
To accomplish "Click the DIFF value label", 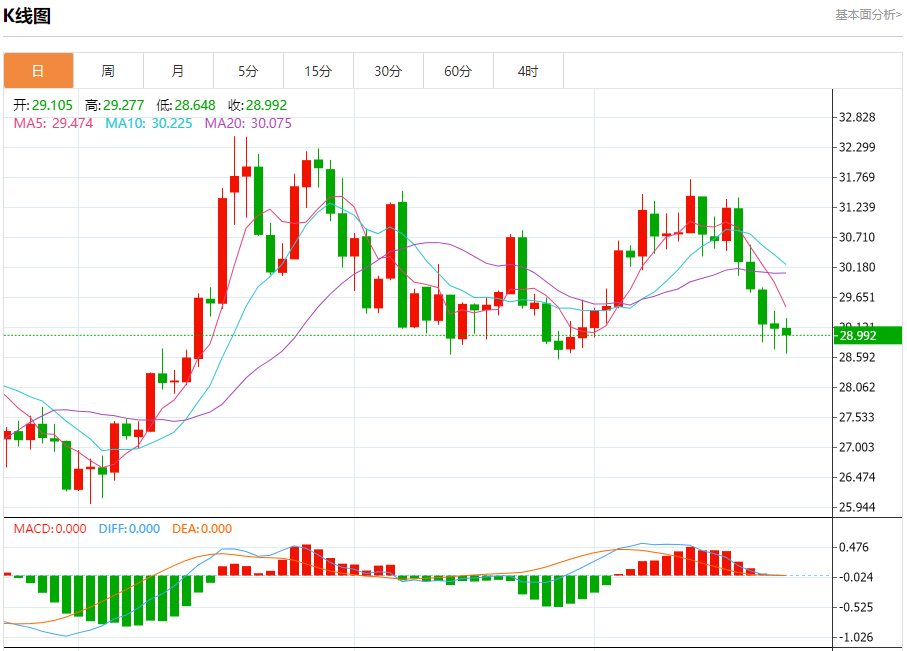I will tap(129, 529).
